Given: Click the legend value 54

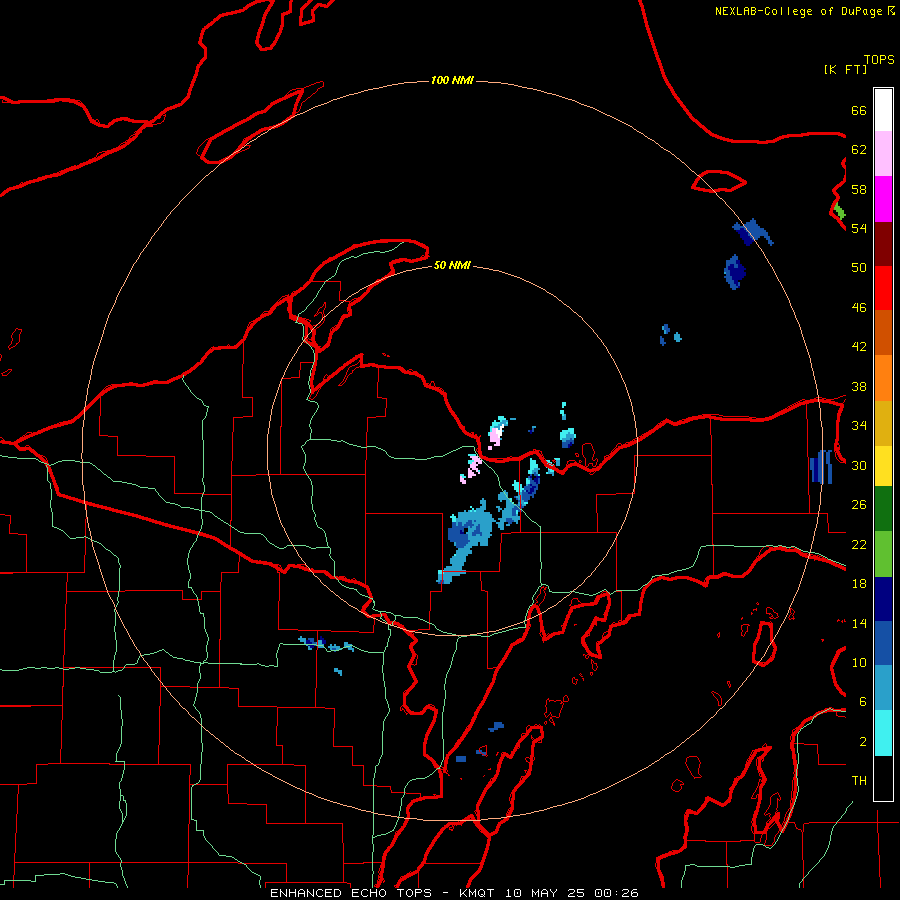Looking at the screenshot, I should pyautogui.click(x=859, y=228).
